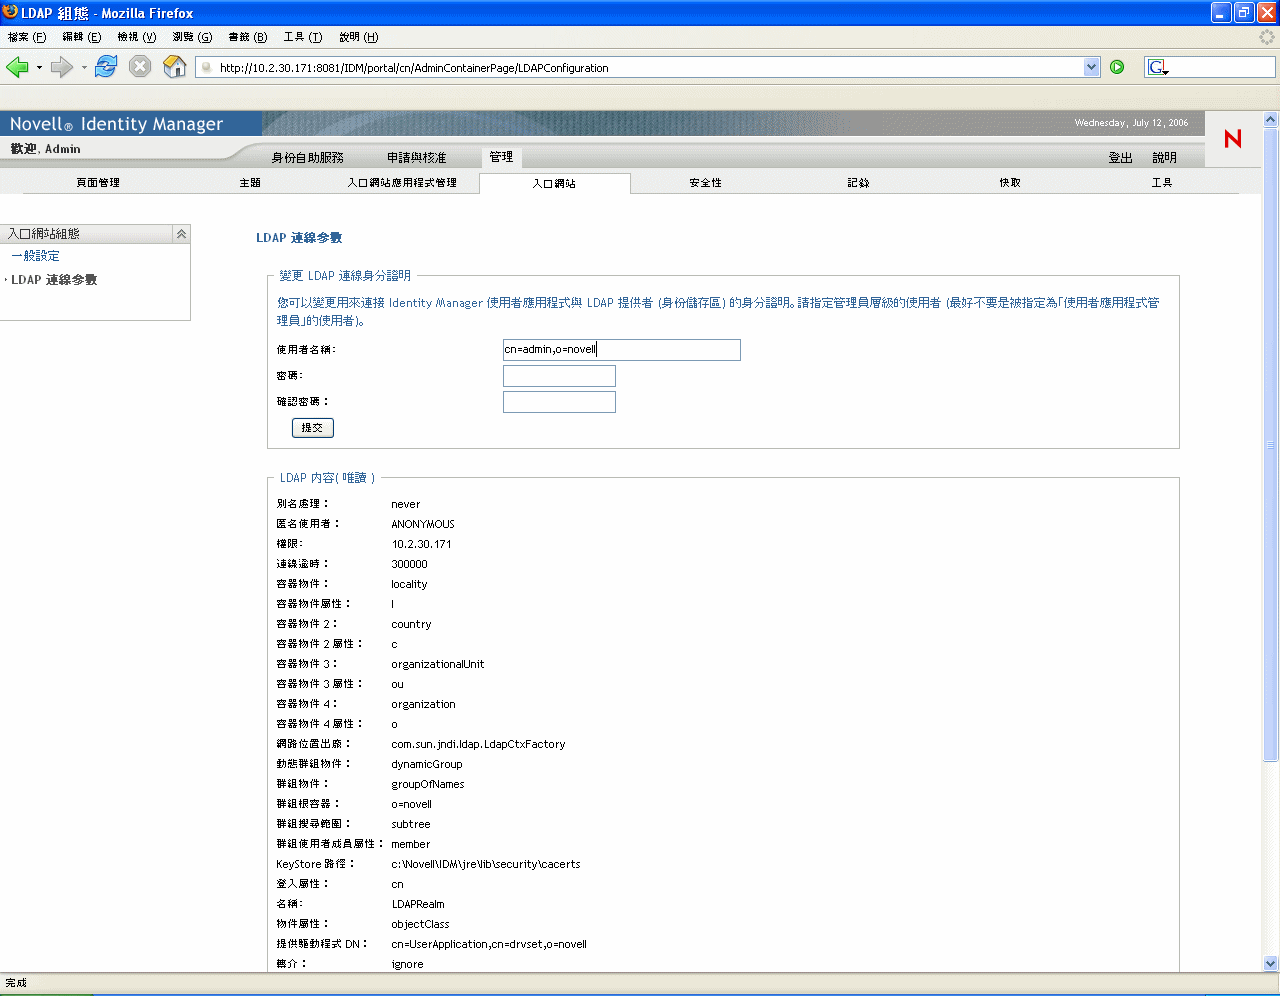The height and width of the screenshot is (996, 1280).
Task: Click the dynamicGroup value
Action: click(427, 764)
